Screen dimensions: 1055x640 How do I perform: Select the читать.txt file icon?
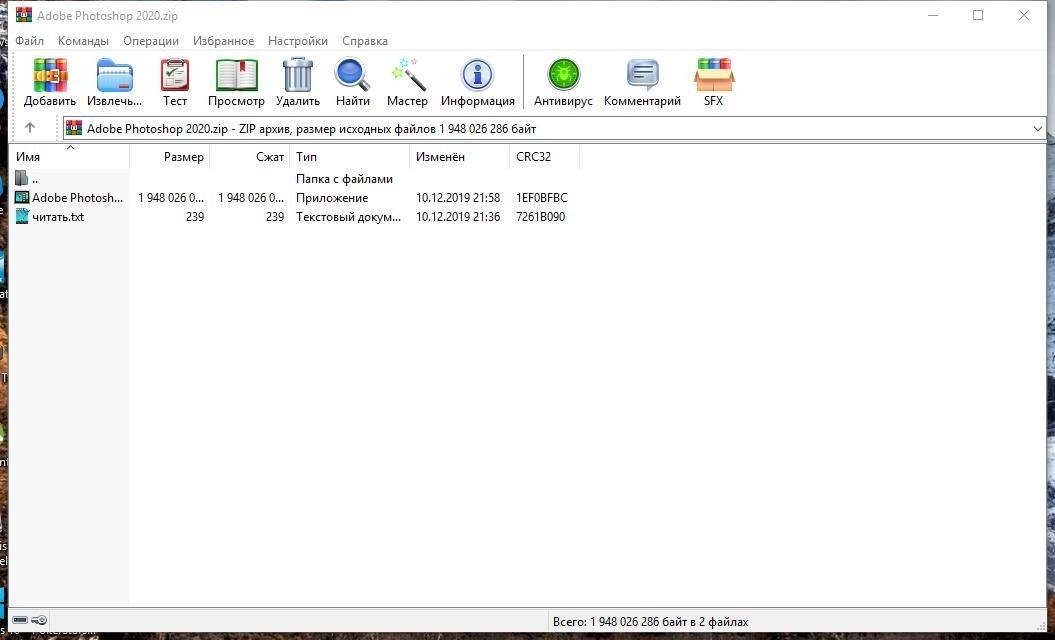pyautogui.click(x=22, y=216)
